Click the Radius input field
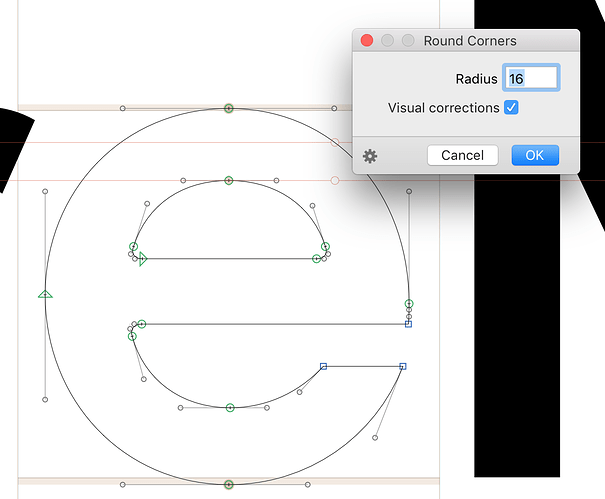 click(x=531, y=78)
